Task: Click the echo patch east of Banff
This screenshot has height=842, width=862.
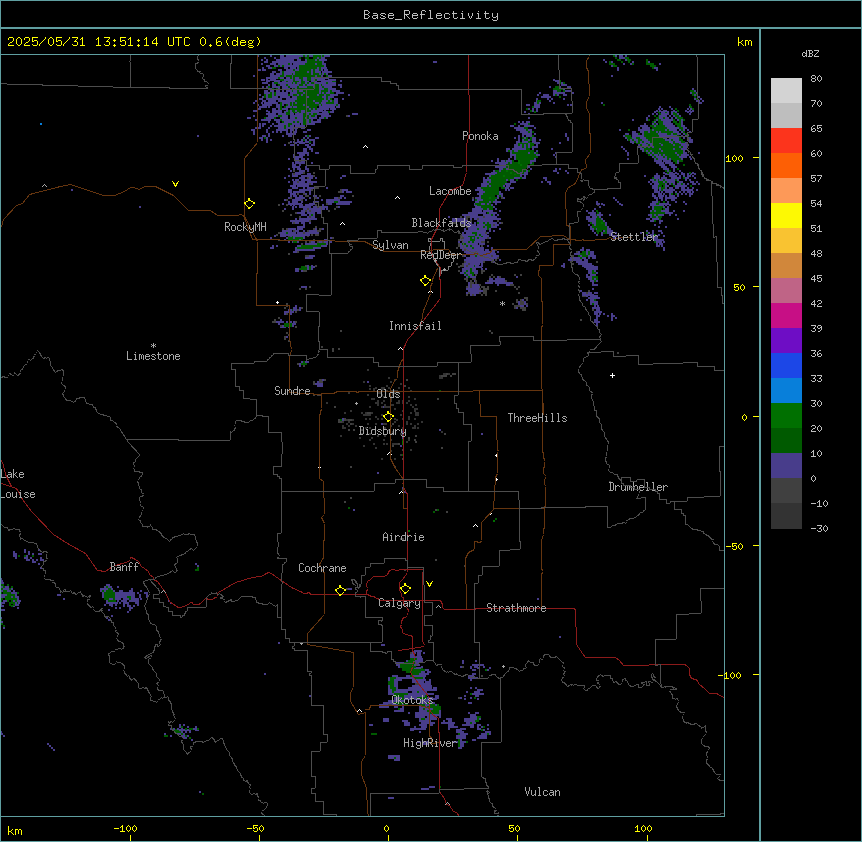Action: (122, 596)
